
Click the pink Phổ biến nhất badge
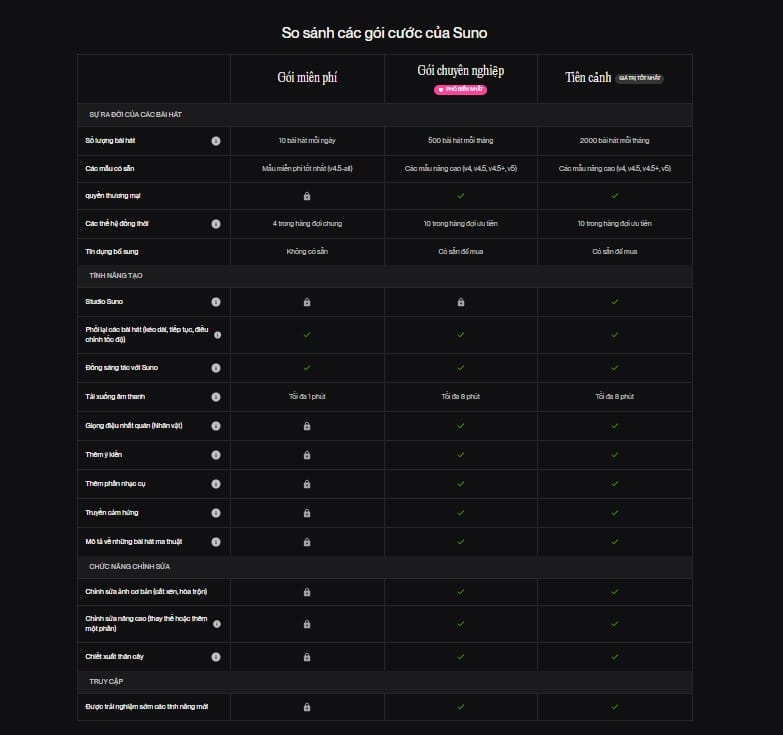(461, 89)
